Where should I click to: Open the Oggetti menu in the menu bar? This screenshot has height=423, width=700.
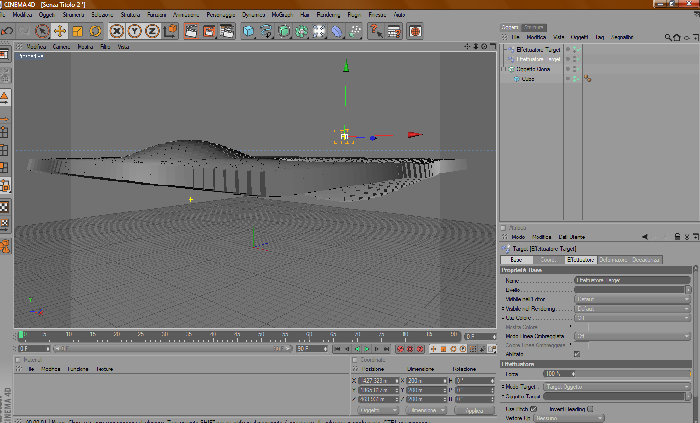46,15
